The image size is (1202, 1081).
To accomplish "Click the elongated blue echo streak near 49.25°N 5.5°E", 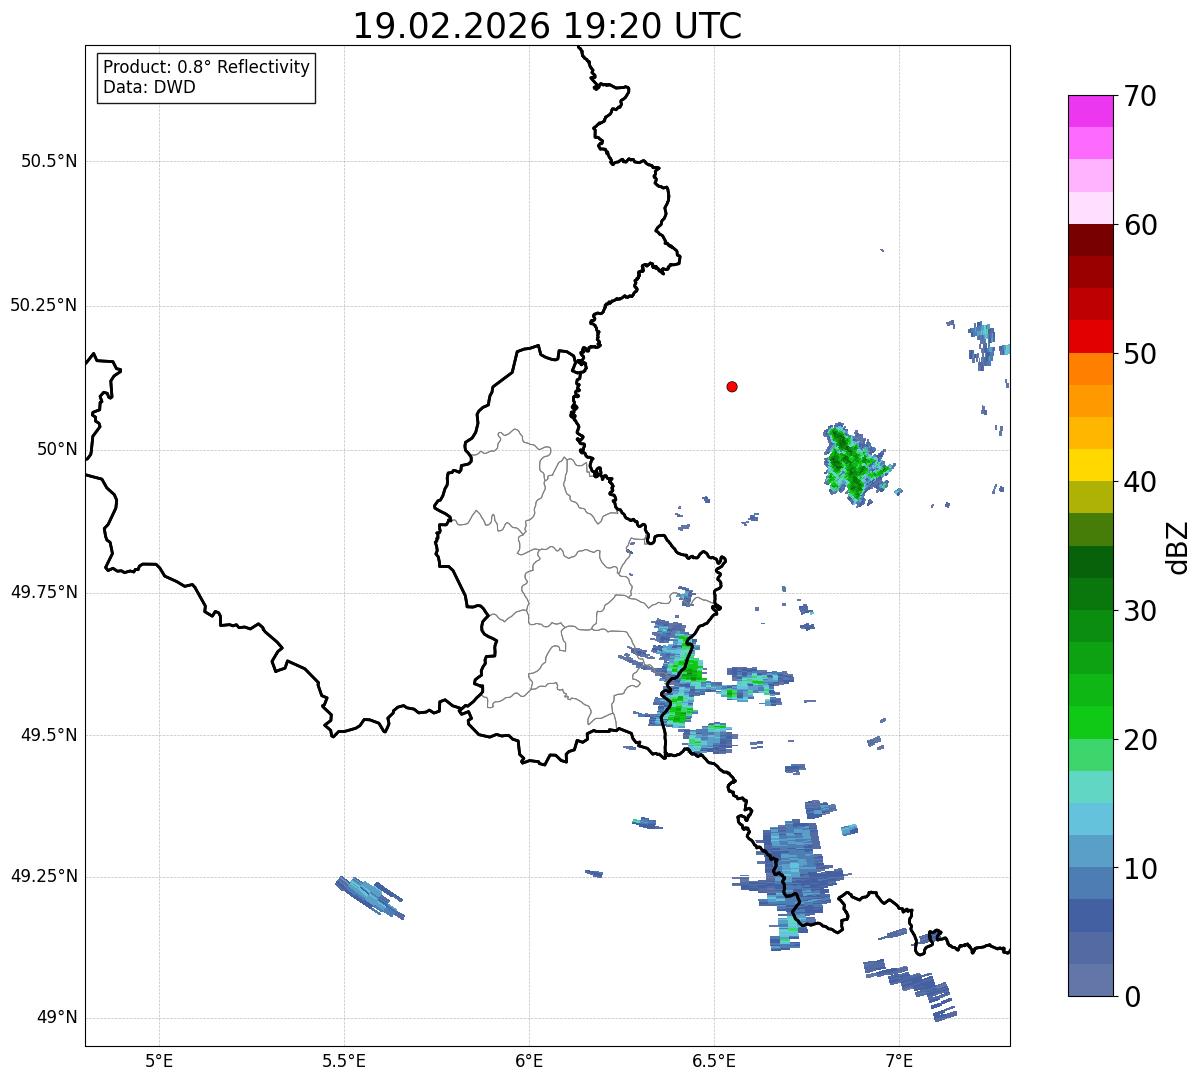I will coord(370,897).
